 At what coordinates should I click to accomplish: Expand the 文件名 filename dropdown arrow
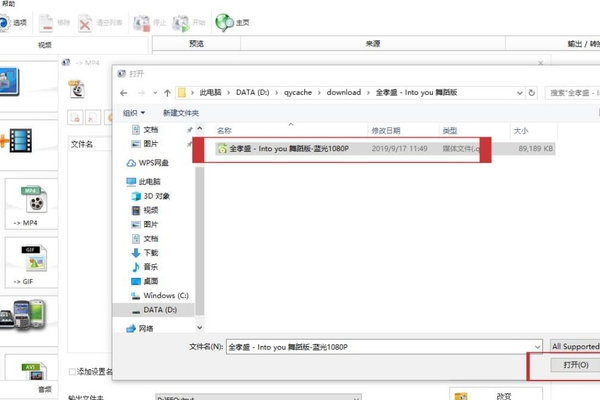tap(537, 347)
